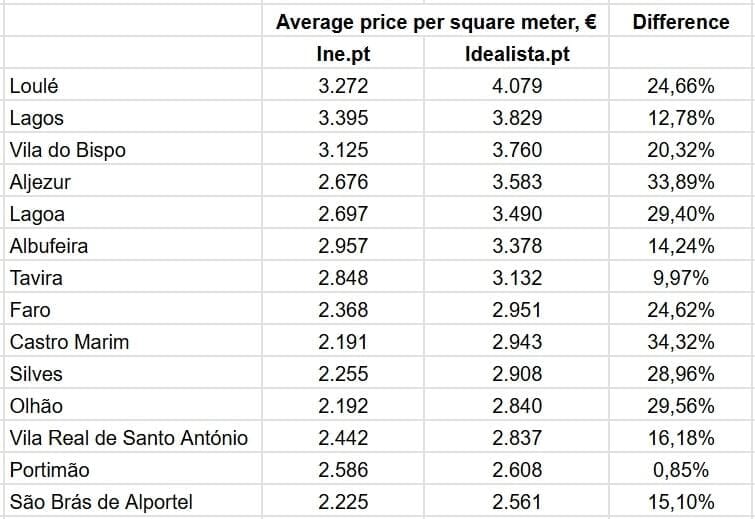Viewport: 755px width, 519px height.
Task: Click Loulé Idealista.pt price 4.079
Action: [x=517, y=86]
